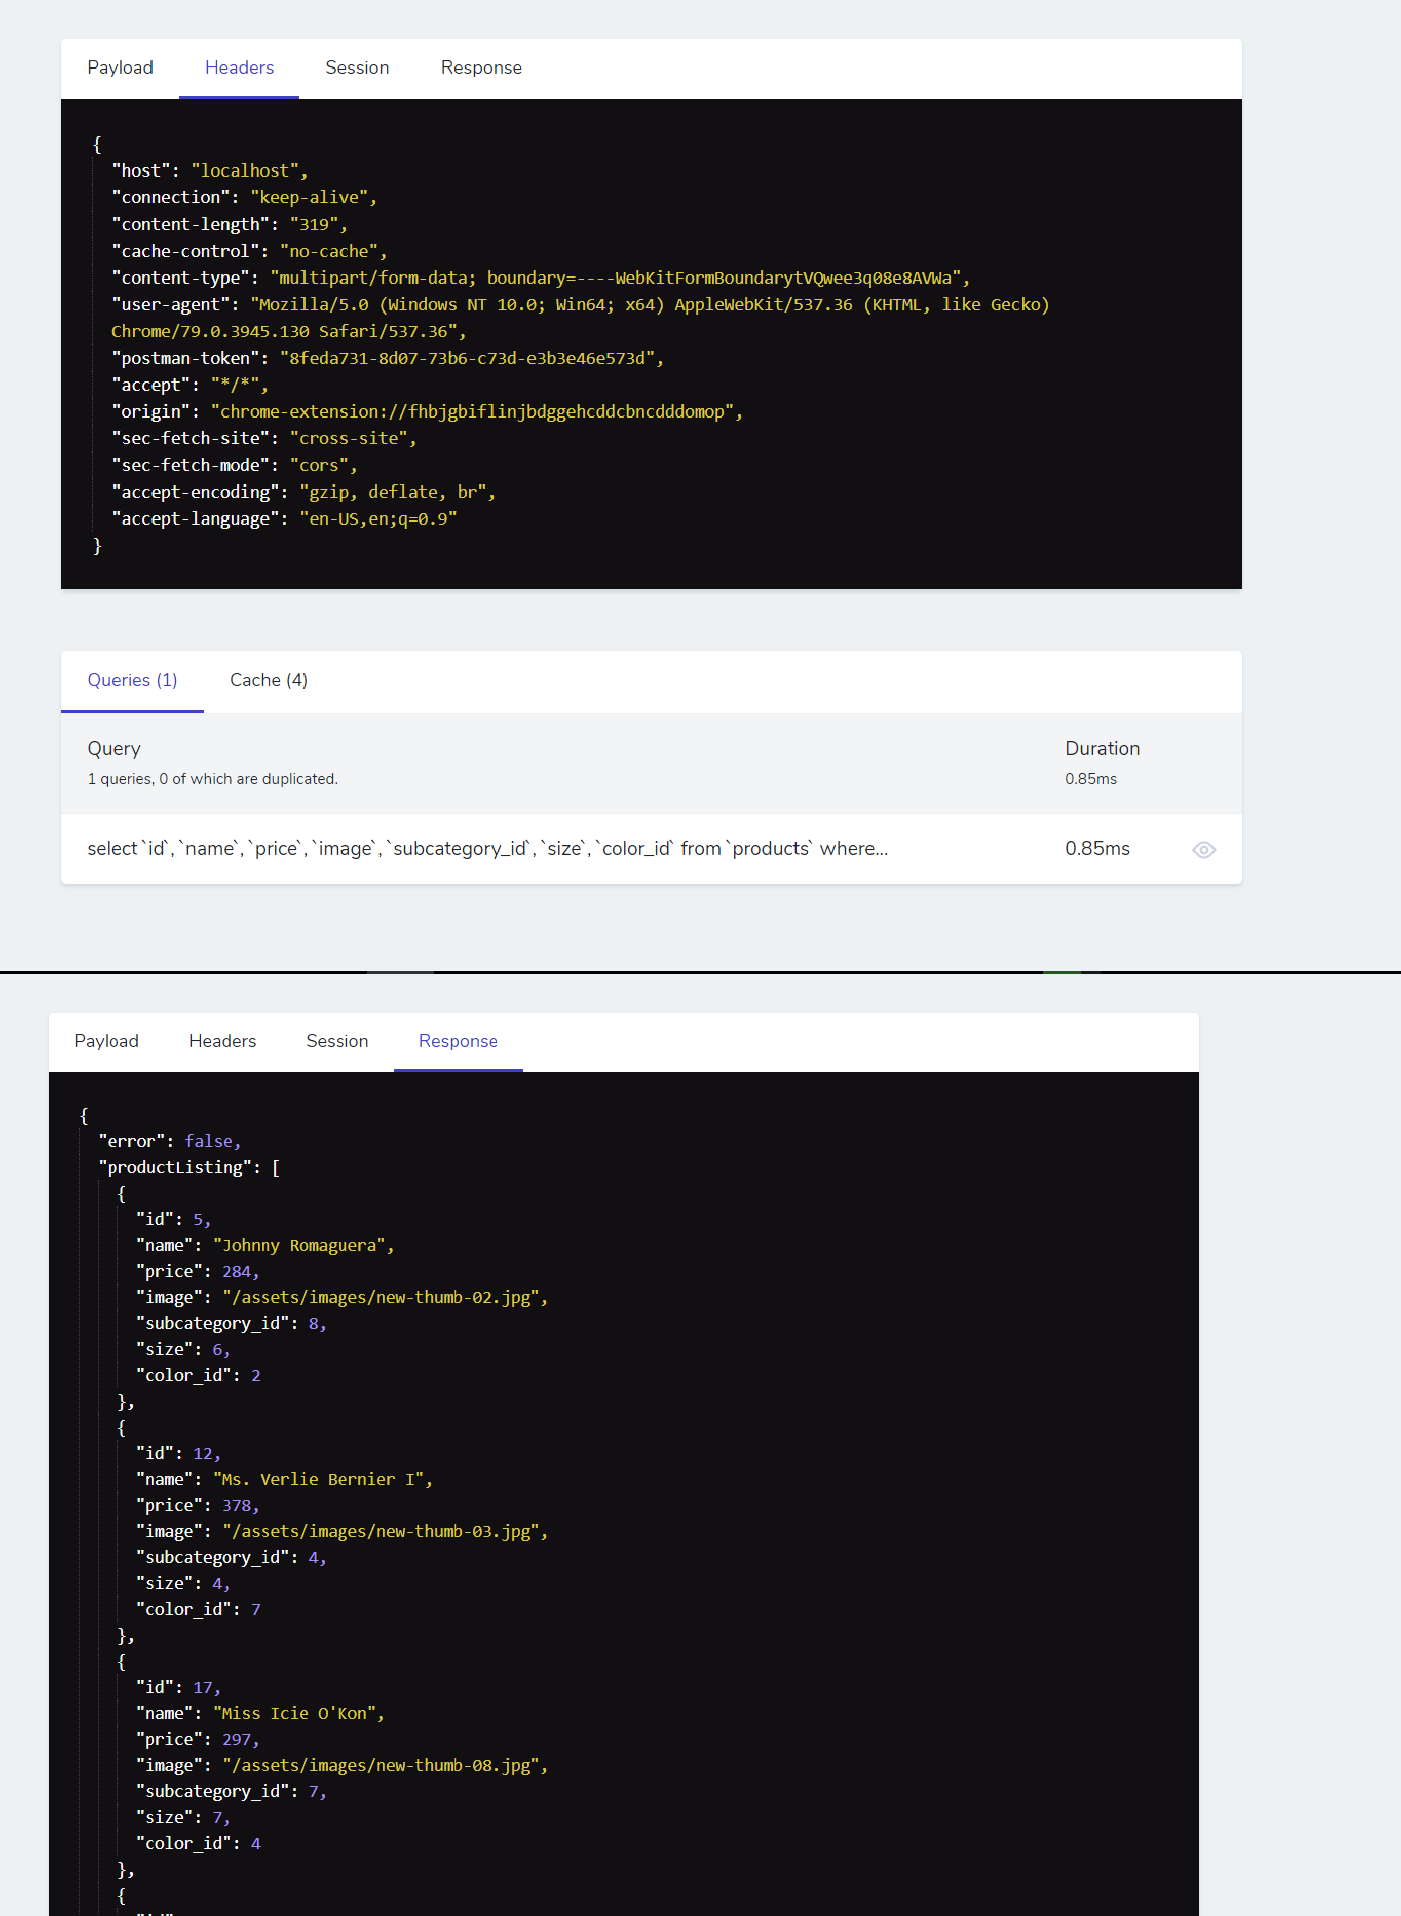Open the Headers tab above the productListing JSON
The height and width of the screenshot is (1916, 1401).
point(222,1041)
